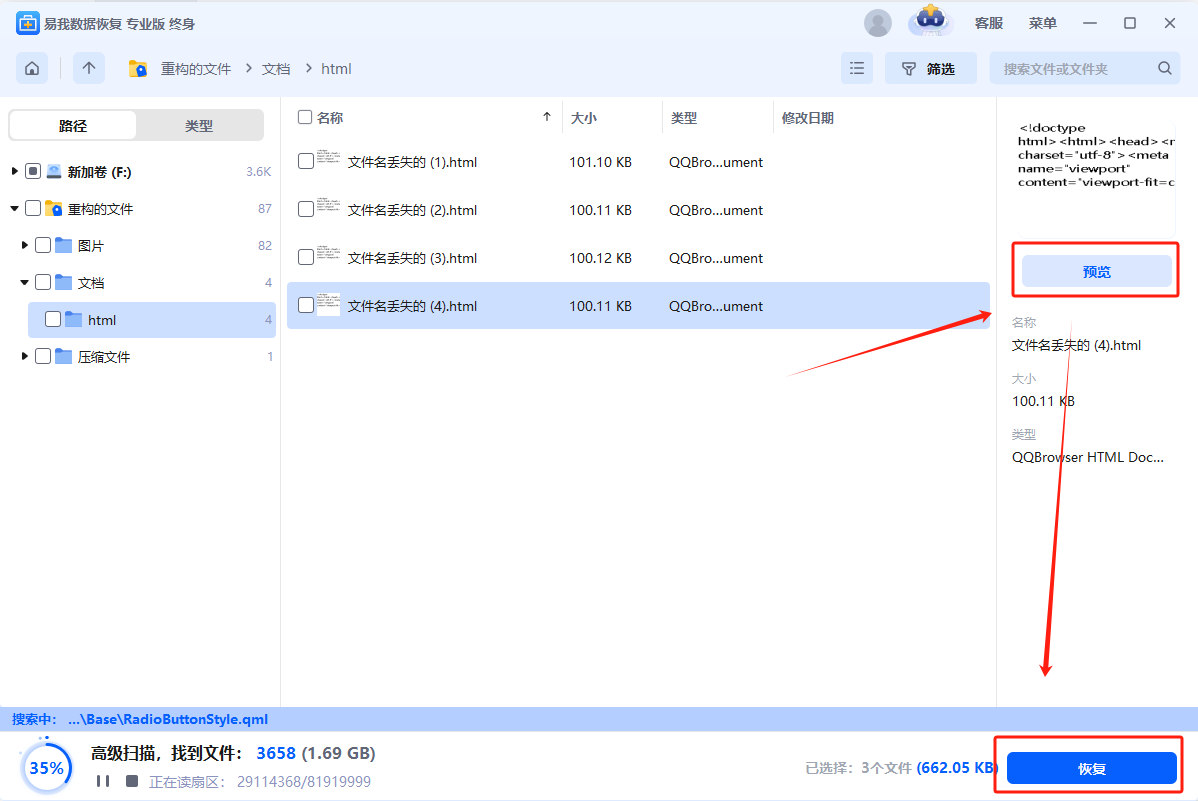Expand the 压缩文件 tree node
Image resolution: width=1198 pixels, height=801 pixels.
point(24,357)
